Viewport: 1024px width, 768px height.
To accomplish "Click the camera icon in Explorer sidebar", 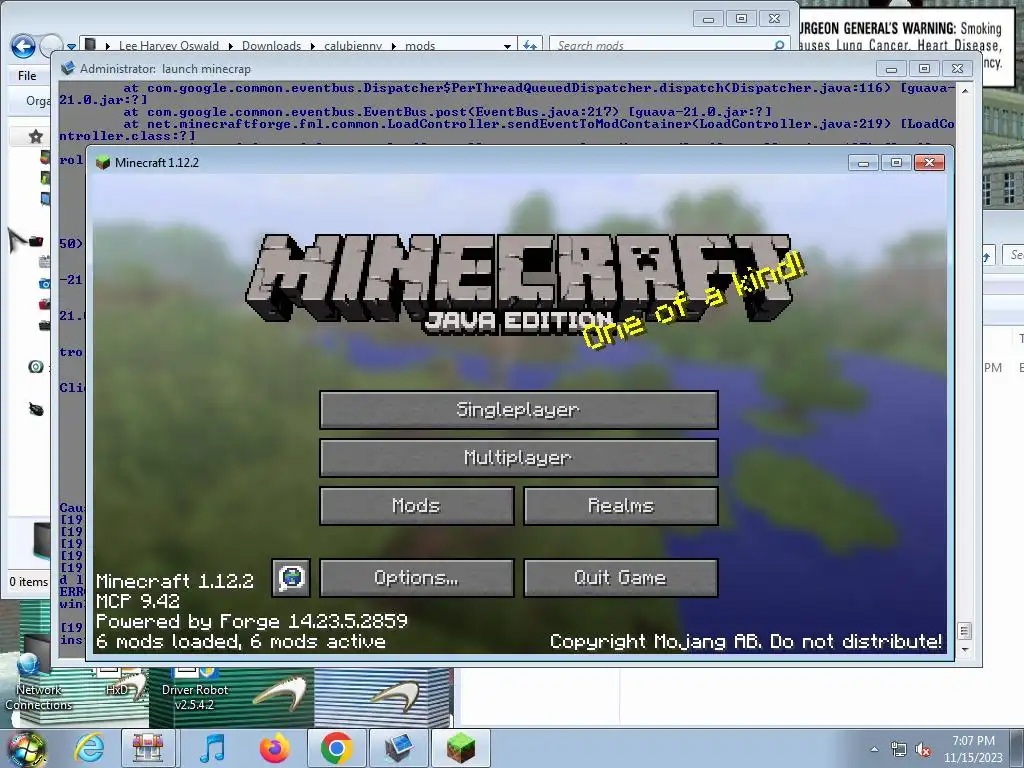I will point(44,283).
